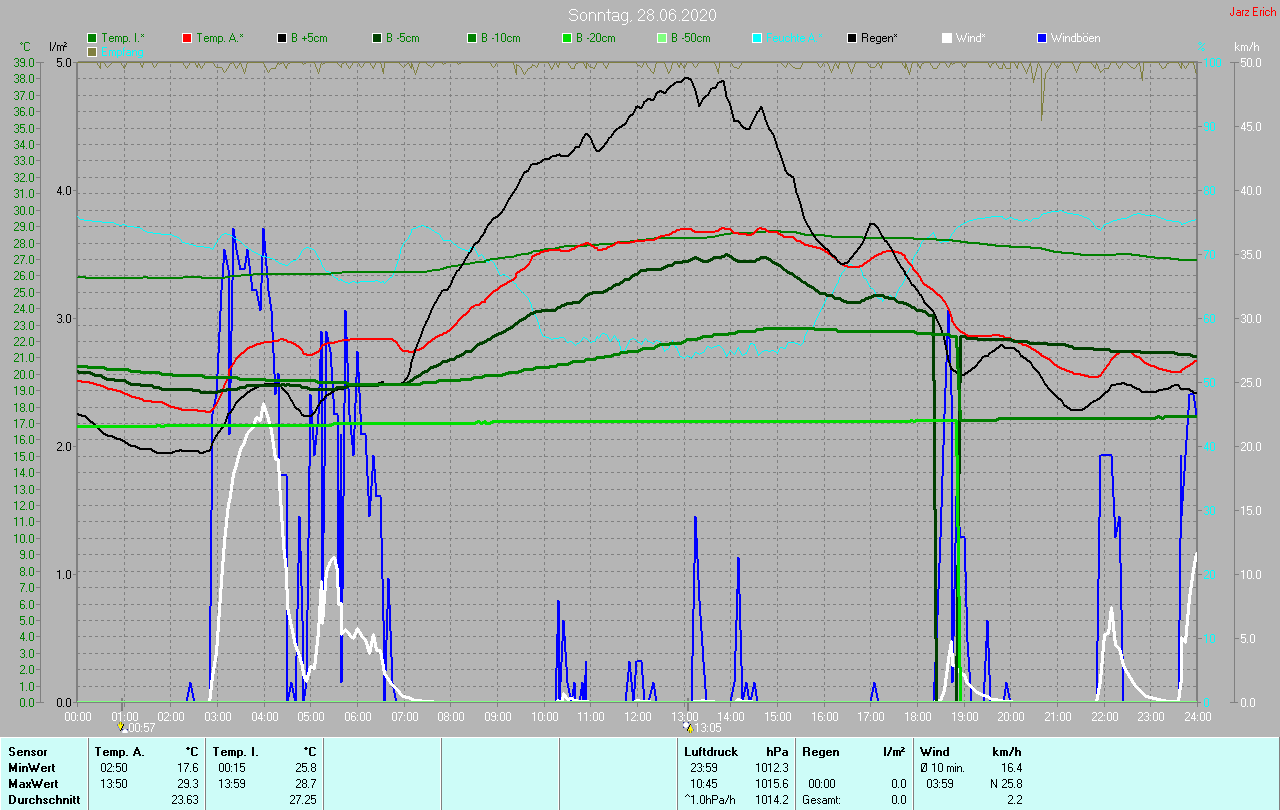Image resolution: width=1280 pixels, height=810 pixels.
Task: Click the B +5cm legend square
Action: point(282,38)
